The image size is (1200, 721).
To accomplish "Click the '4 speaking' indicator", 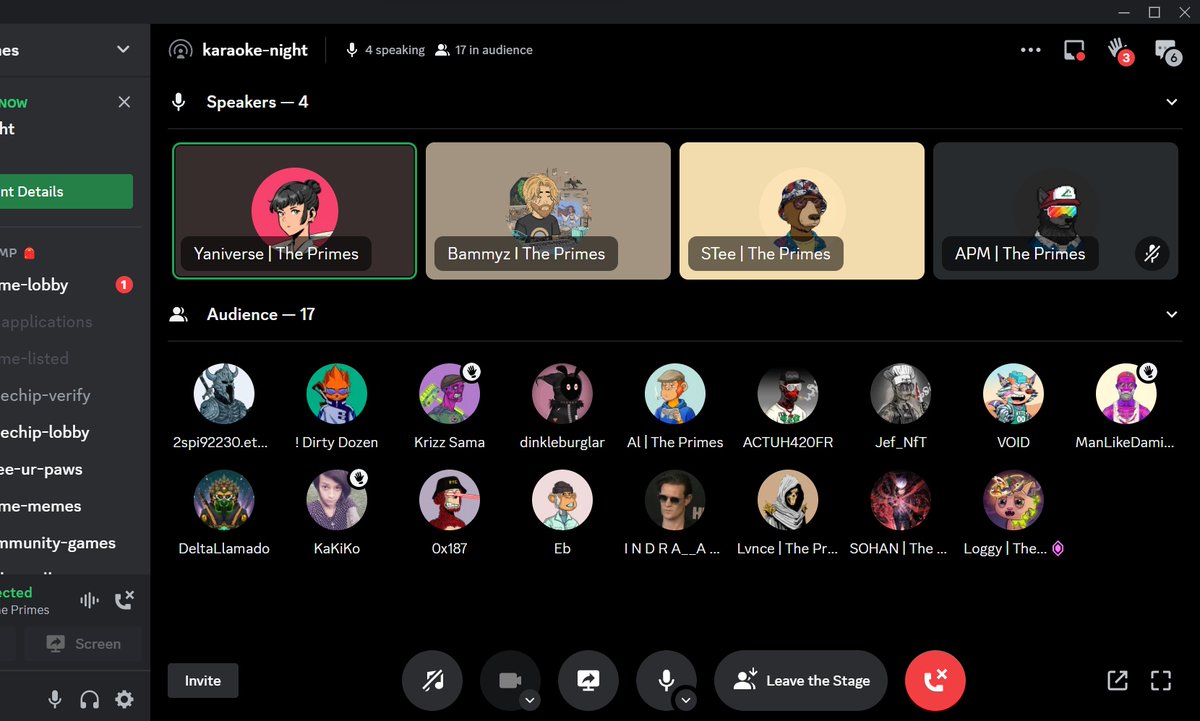I will [x=386, y=50].
